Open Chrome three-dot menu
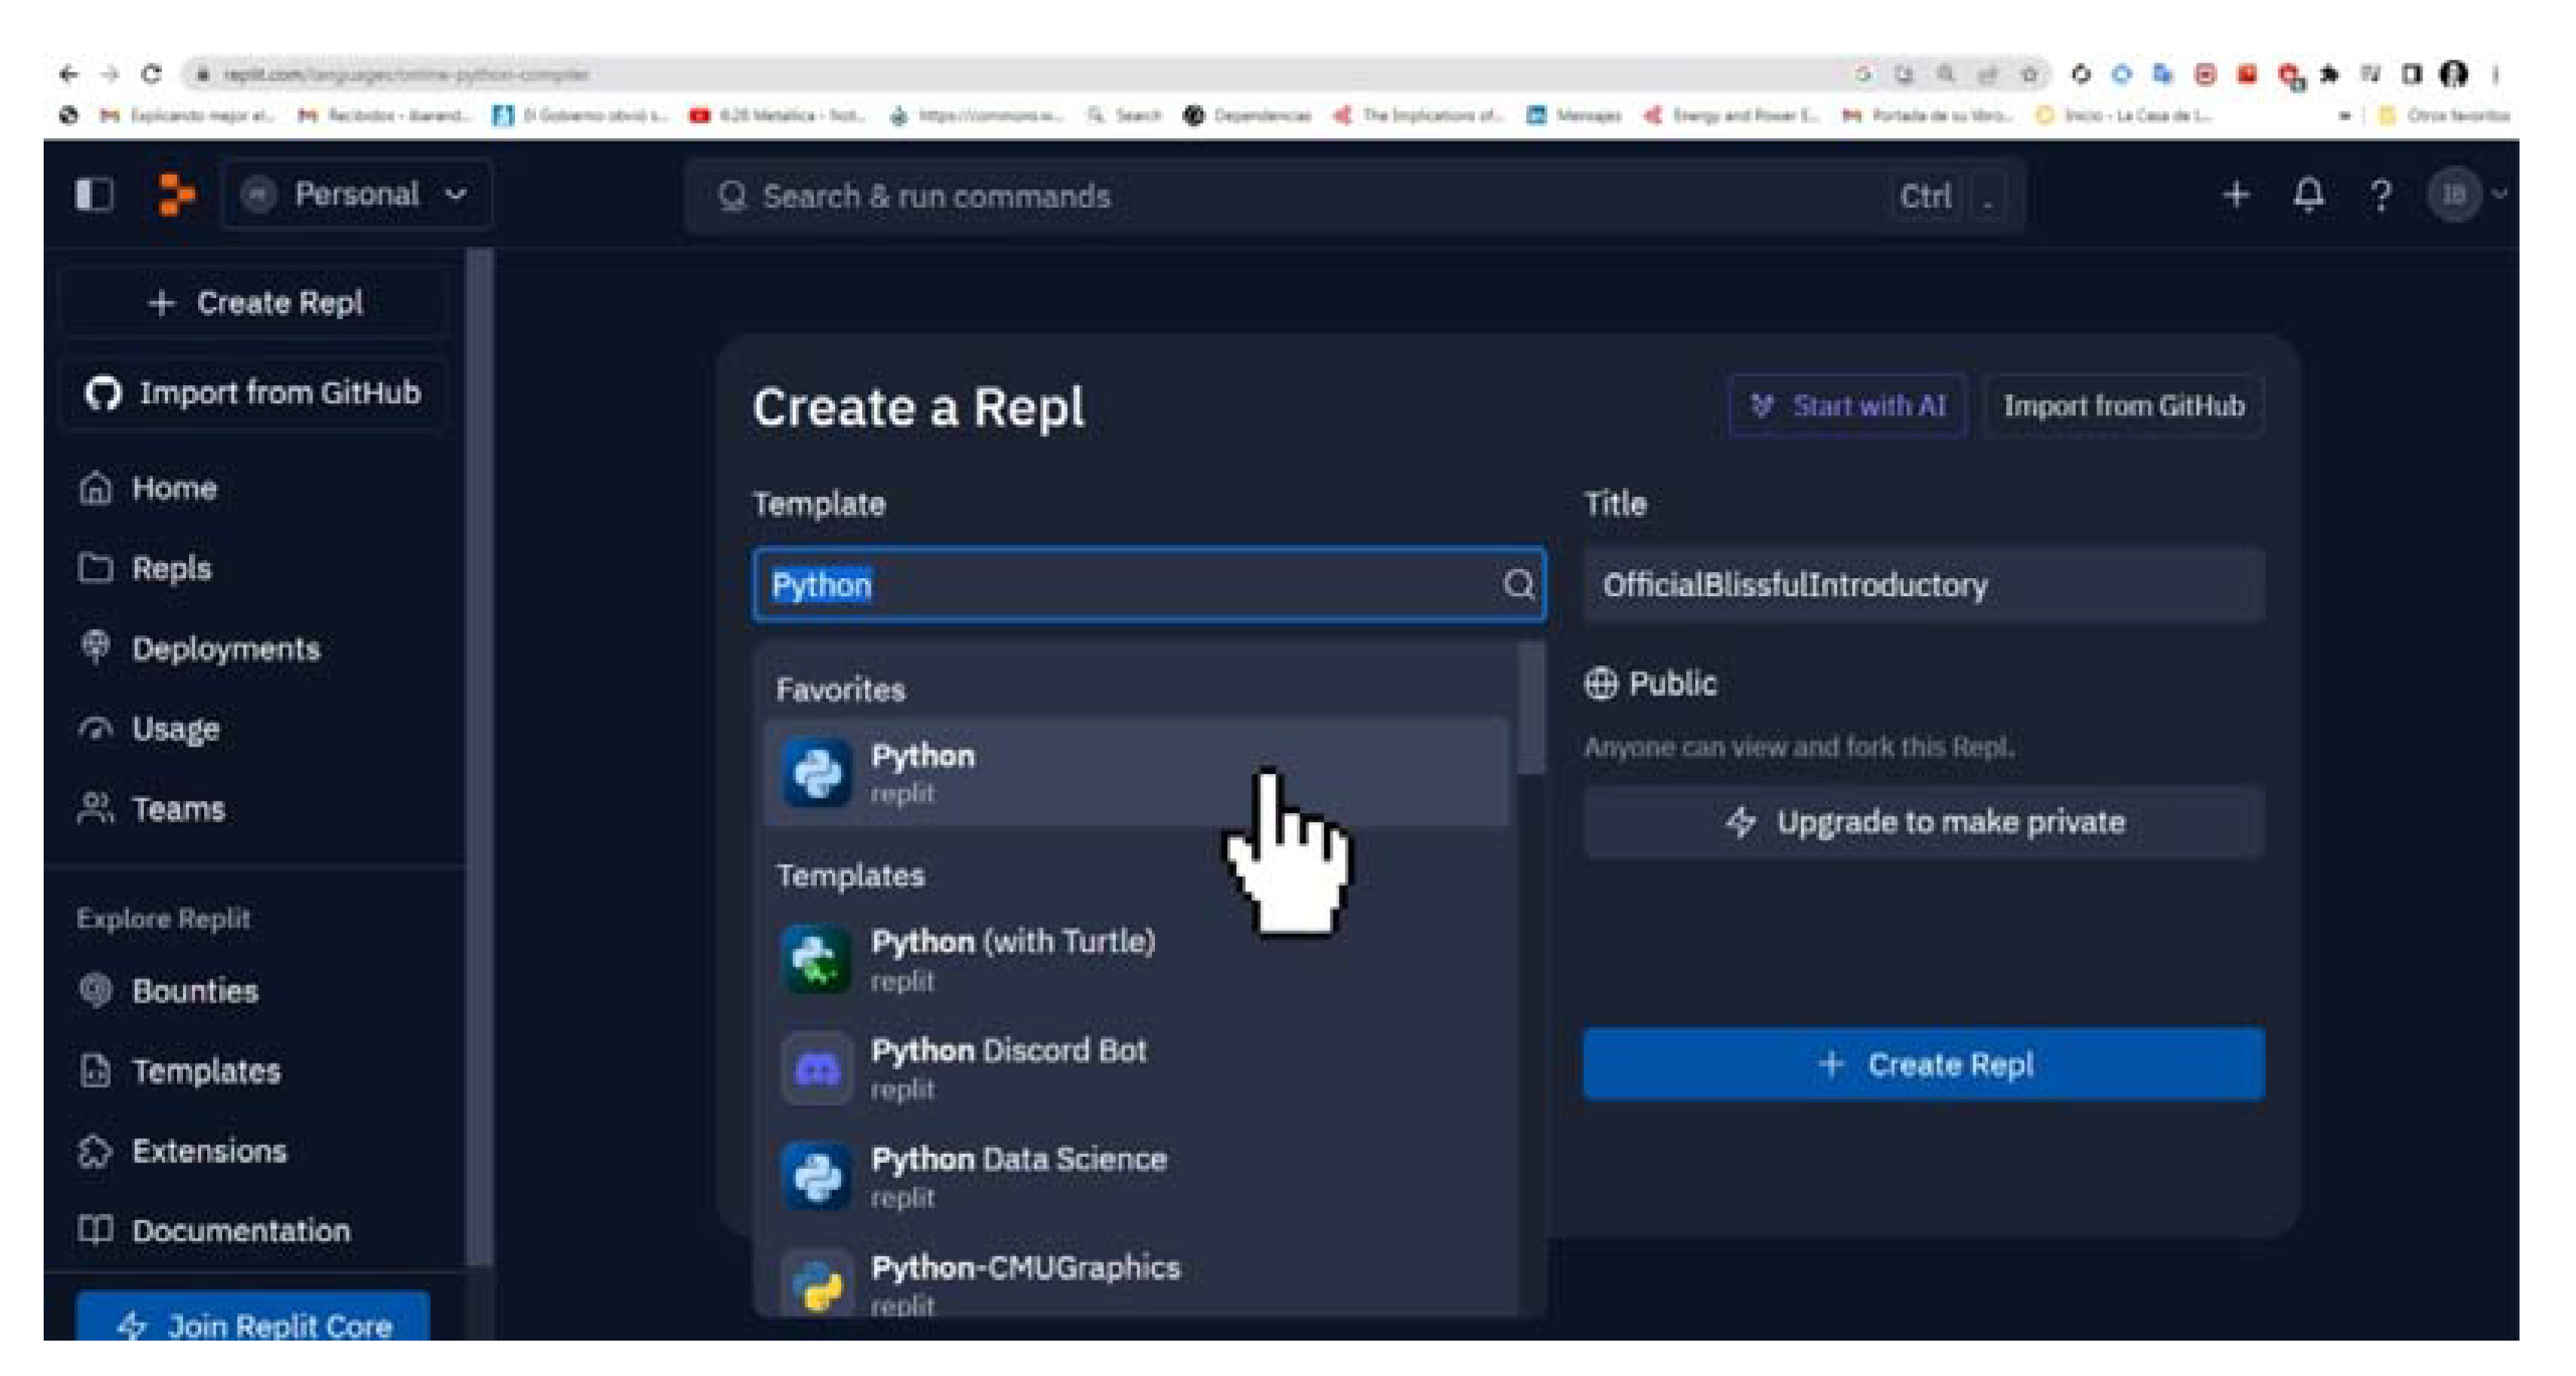 tap(2497, 74)
